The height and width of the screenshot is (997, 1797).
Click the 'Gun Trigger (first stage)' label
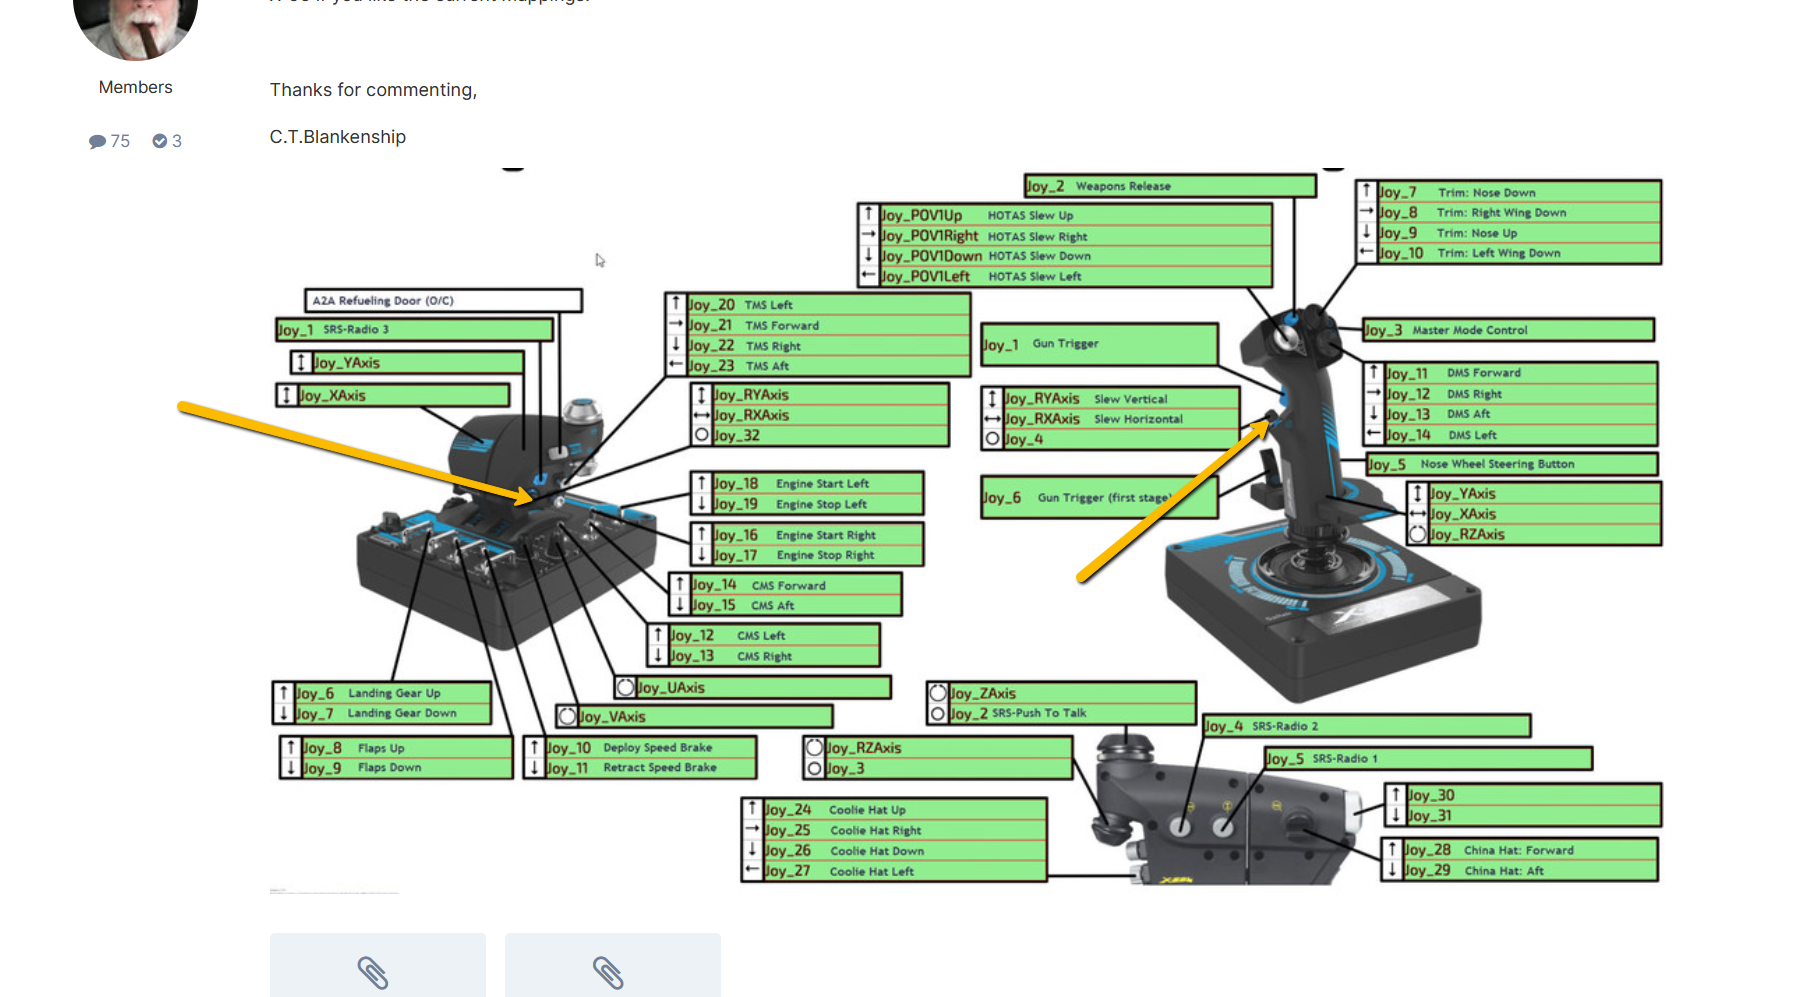pos(1104,497)
